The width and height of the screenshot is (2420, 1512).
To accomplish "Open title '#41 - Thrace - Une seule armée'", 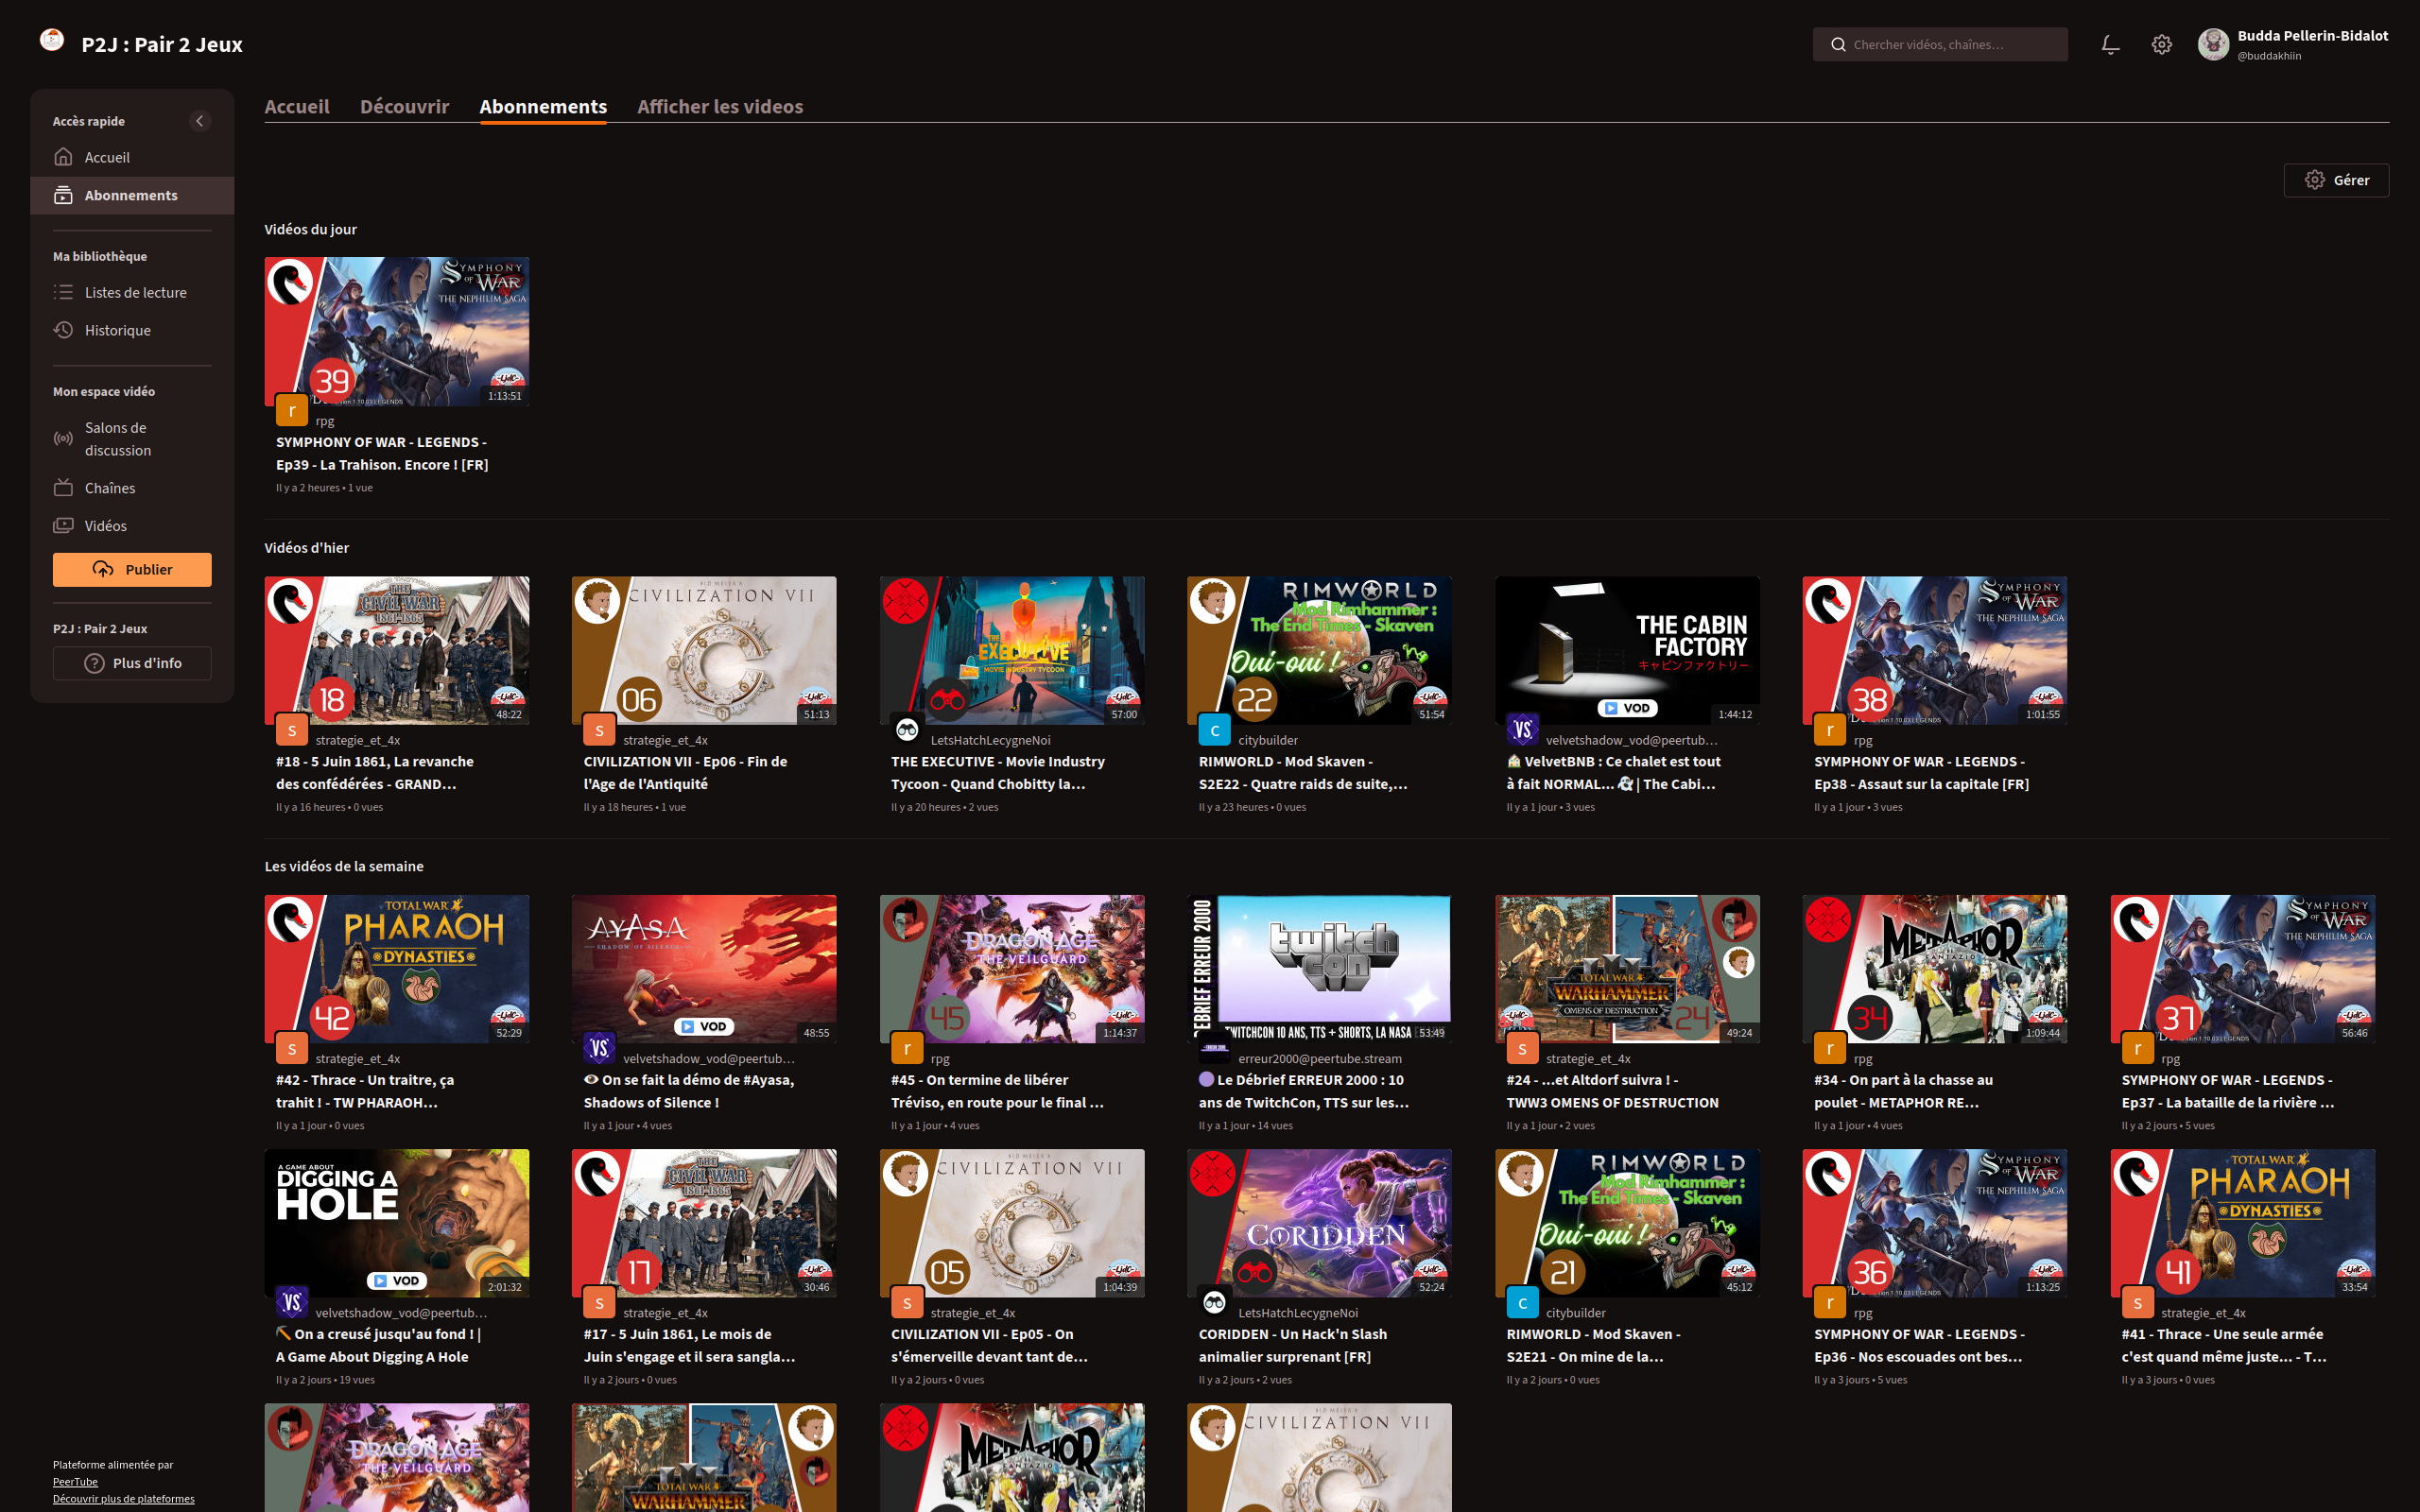I will 2224,1345.
